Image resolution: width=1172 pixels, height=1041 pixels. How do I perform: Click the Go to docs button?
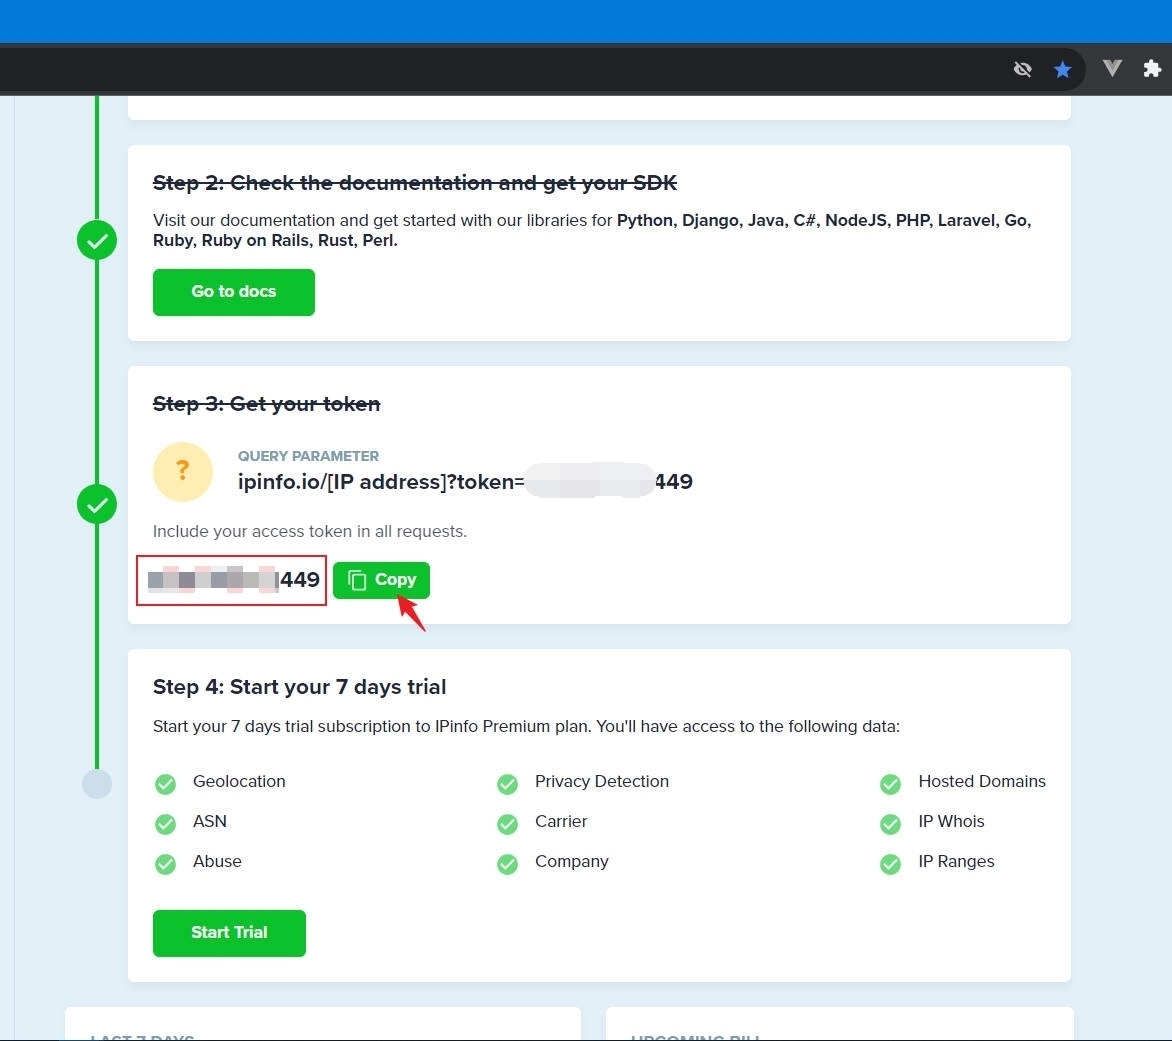pos(233,292)
